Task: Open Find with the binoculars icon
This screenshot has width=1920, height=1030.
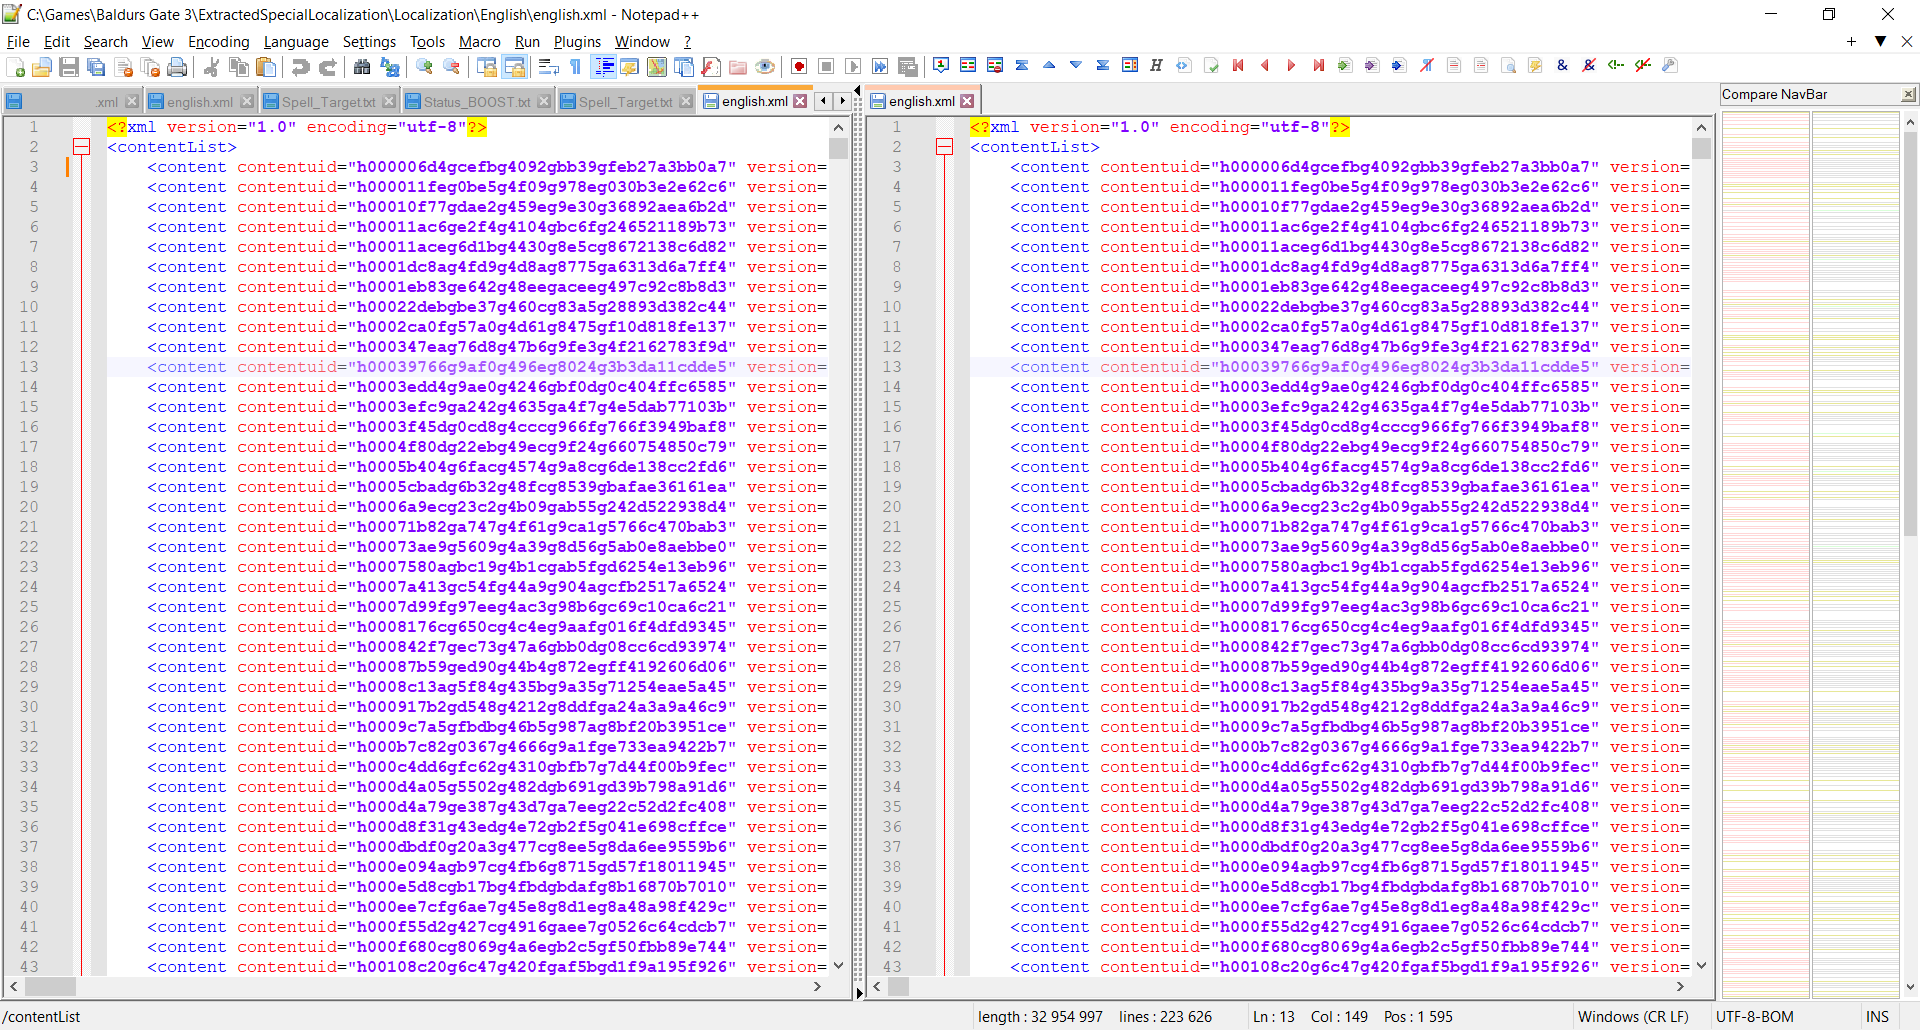Action: [362, 67]
